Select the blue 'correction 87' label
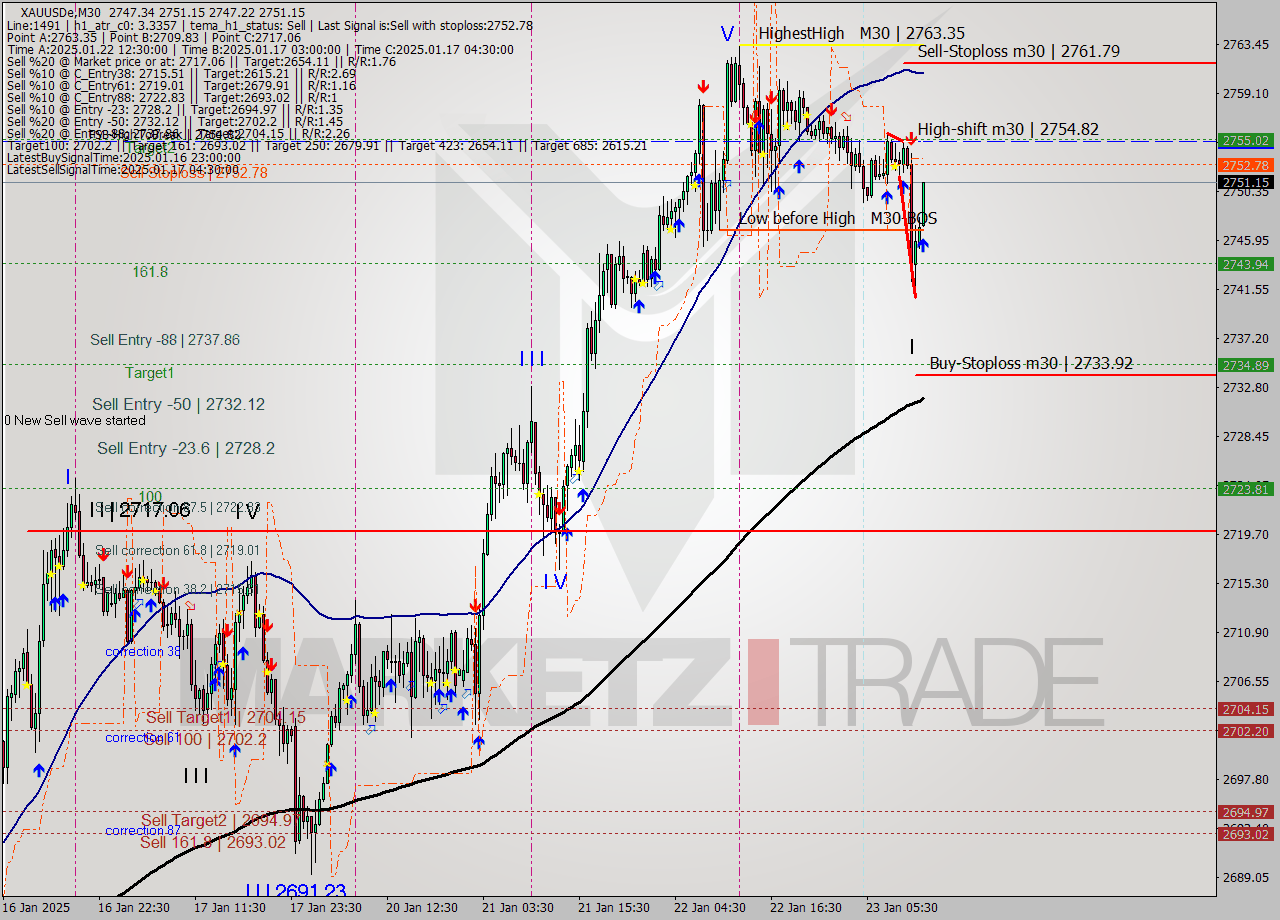 click(x=143, y=830)
